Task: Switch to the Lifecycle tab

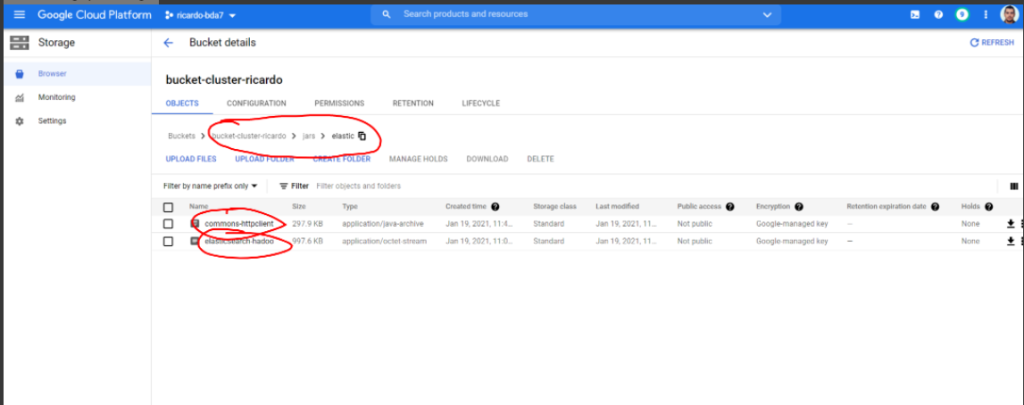Action: [481, 103]
